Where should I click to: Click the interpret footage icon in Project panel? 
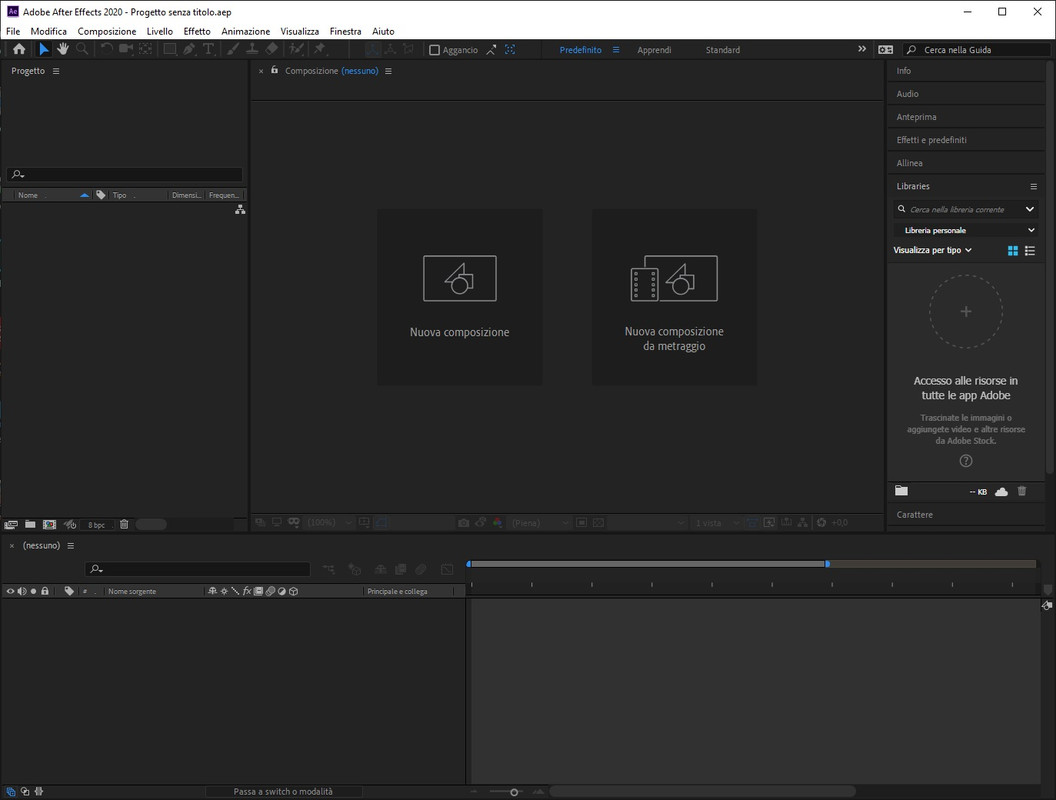point(11,525)
